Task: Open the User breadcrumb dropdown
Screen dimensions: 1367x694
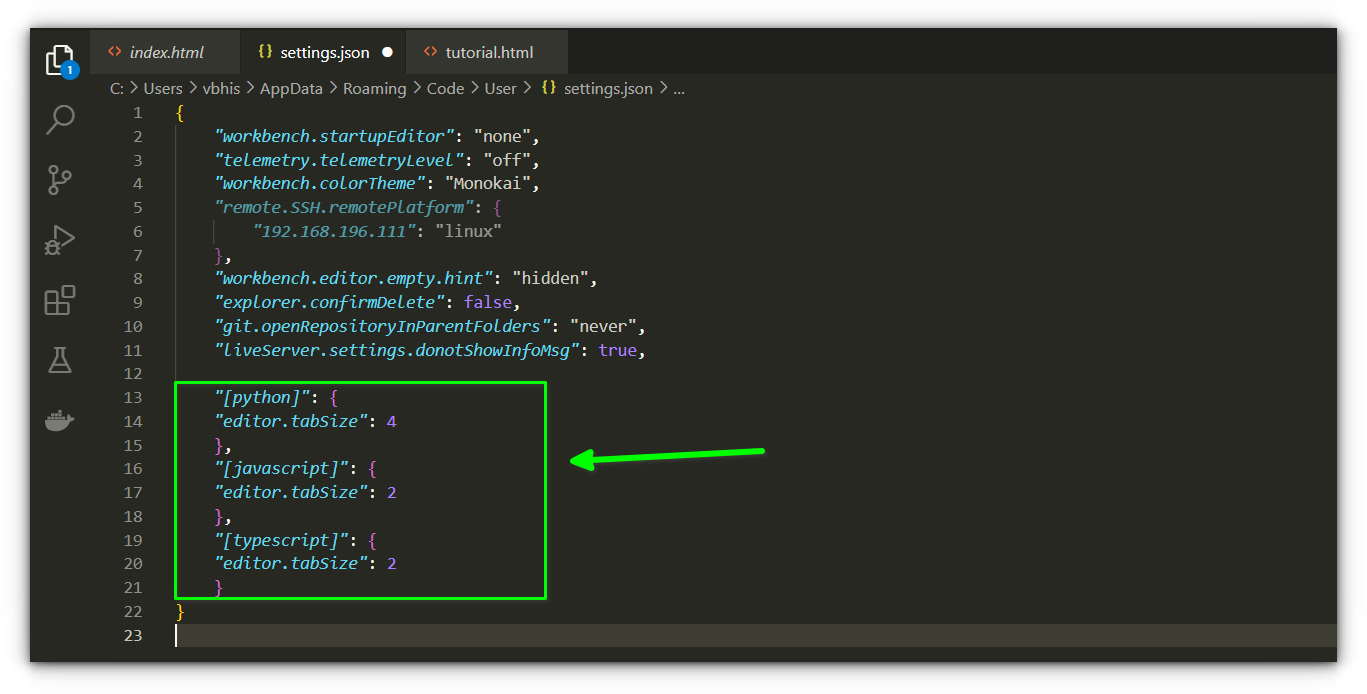Action: [x=500, y=88]
